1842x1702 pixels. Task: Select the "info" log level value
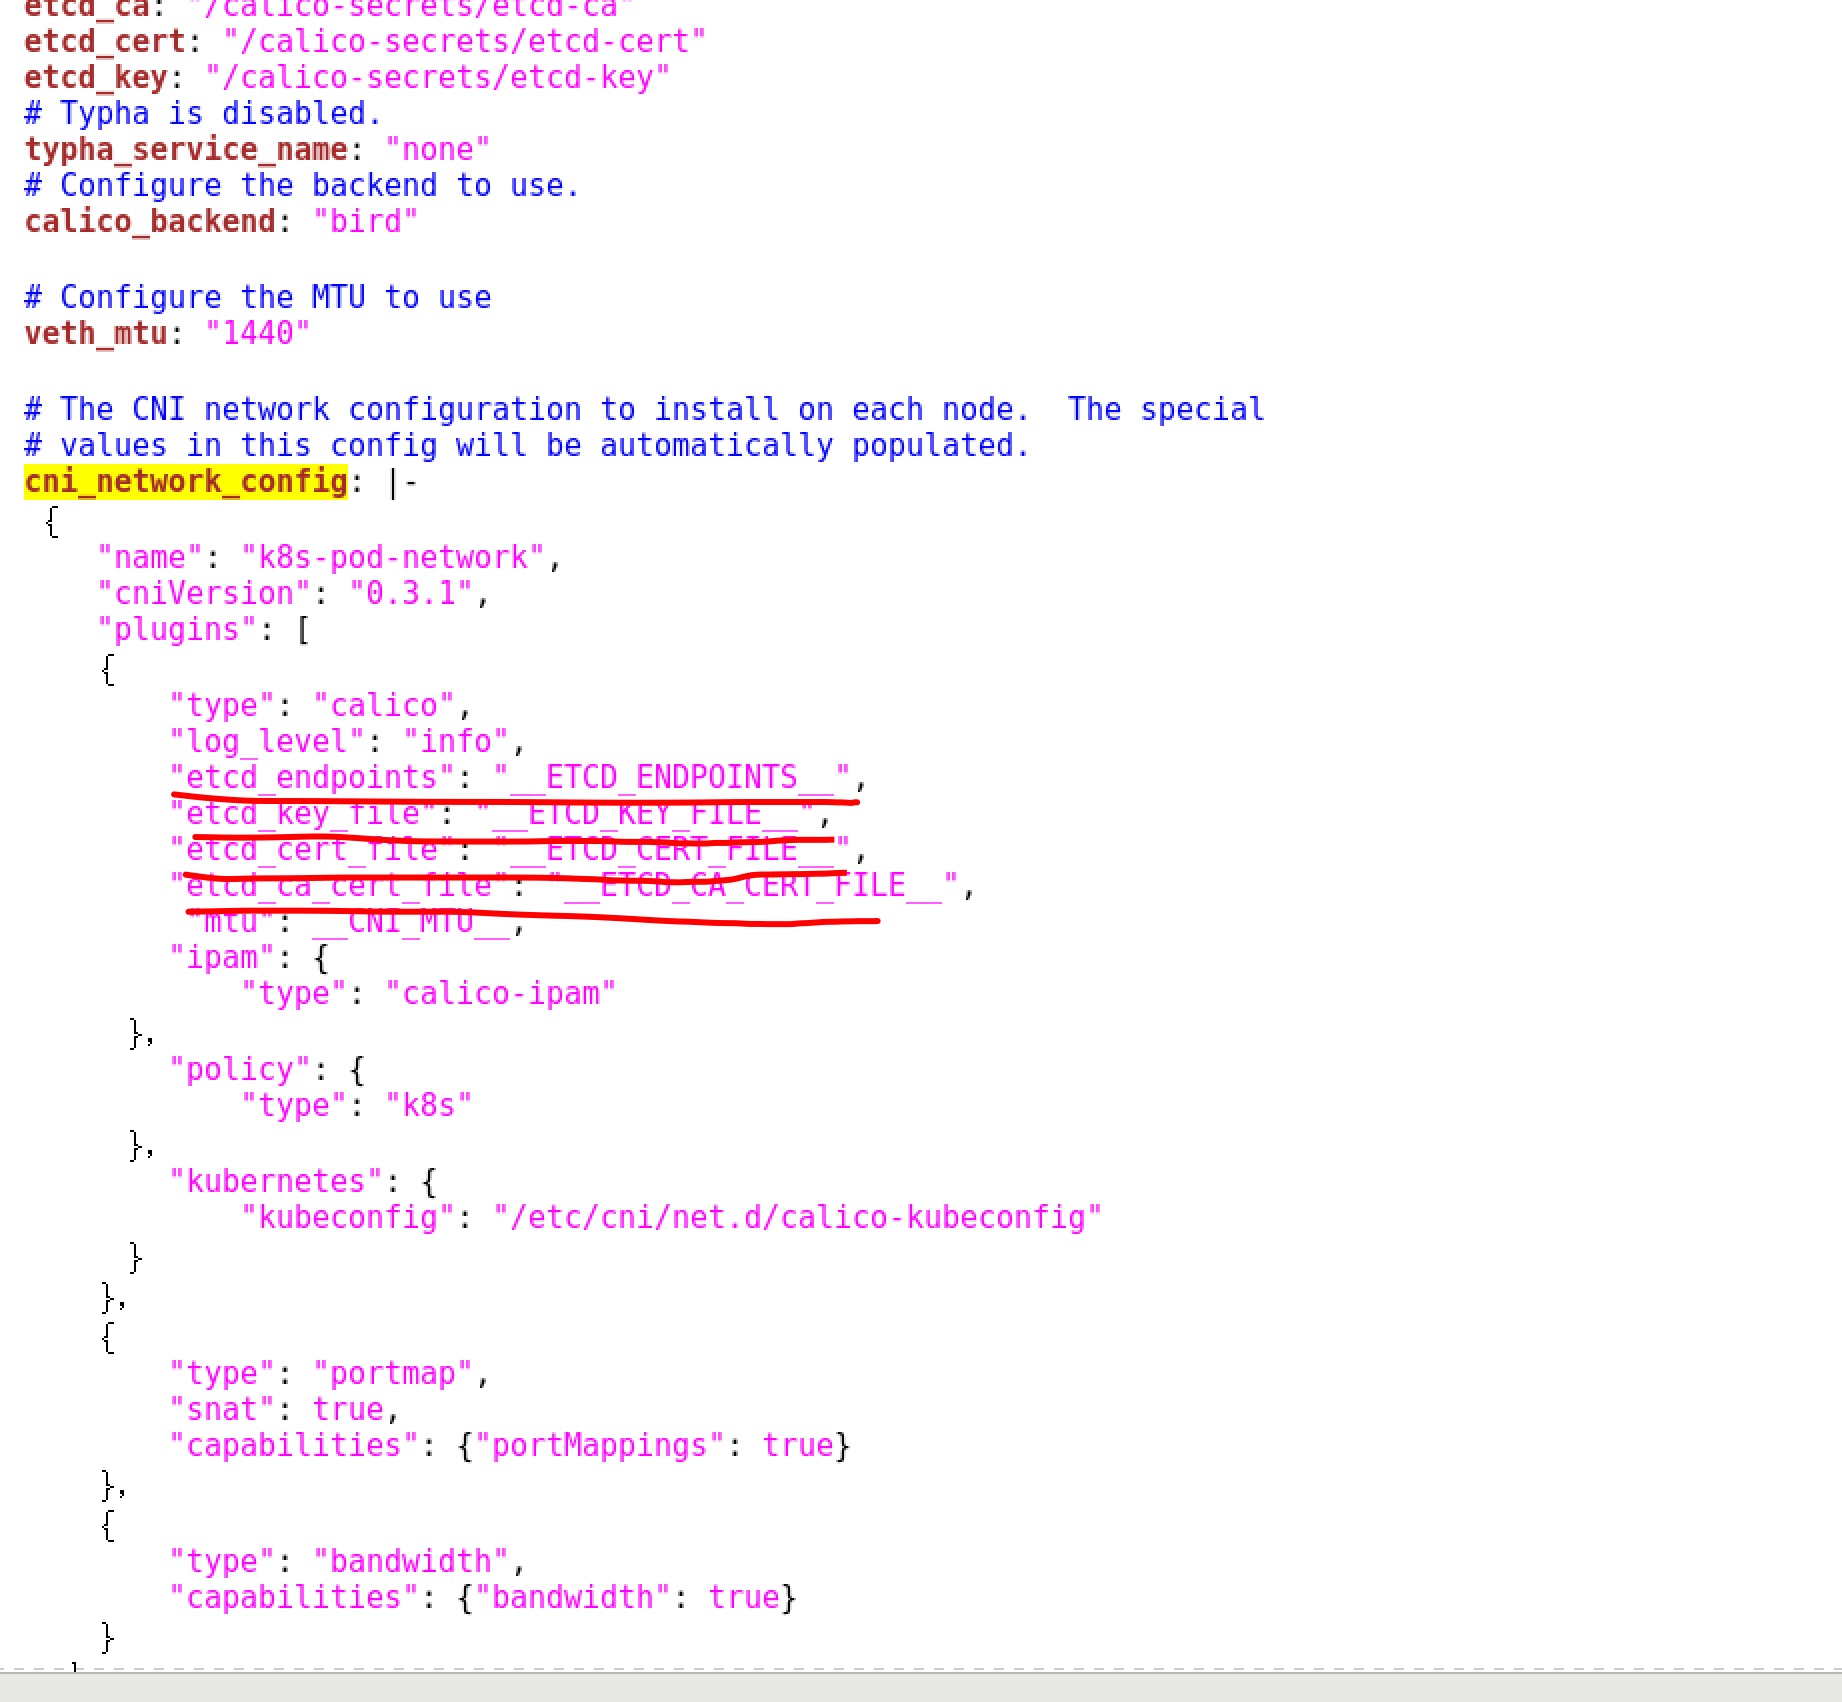click(456, 742)
